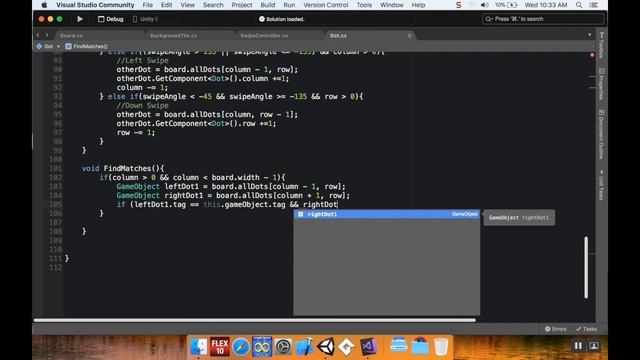The image size is (640, 360).
Task: Click the volume icon in menu bar
Action: 484,5
